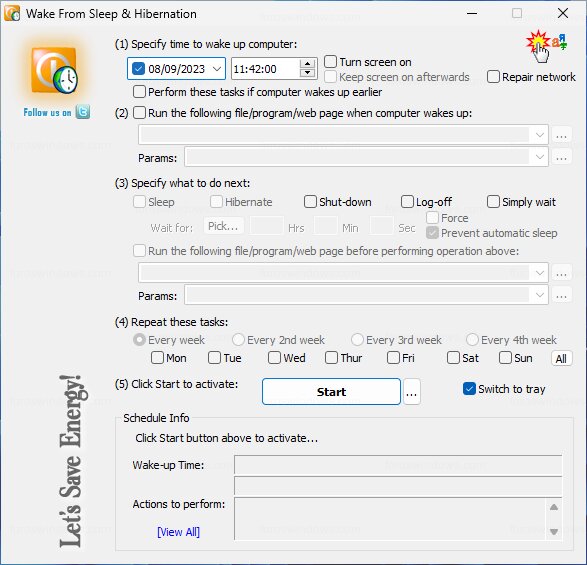Open the wake-up date dropdown calendar
The width and height of the screenshot is (587, 565).
coord(217,69)
